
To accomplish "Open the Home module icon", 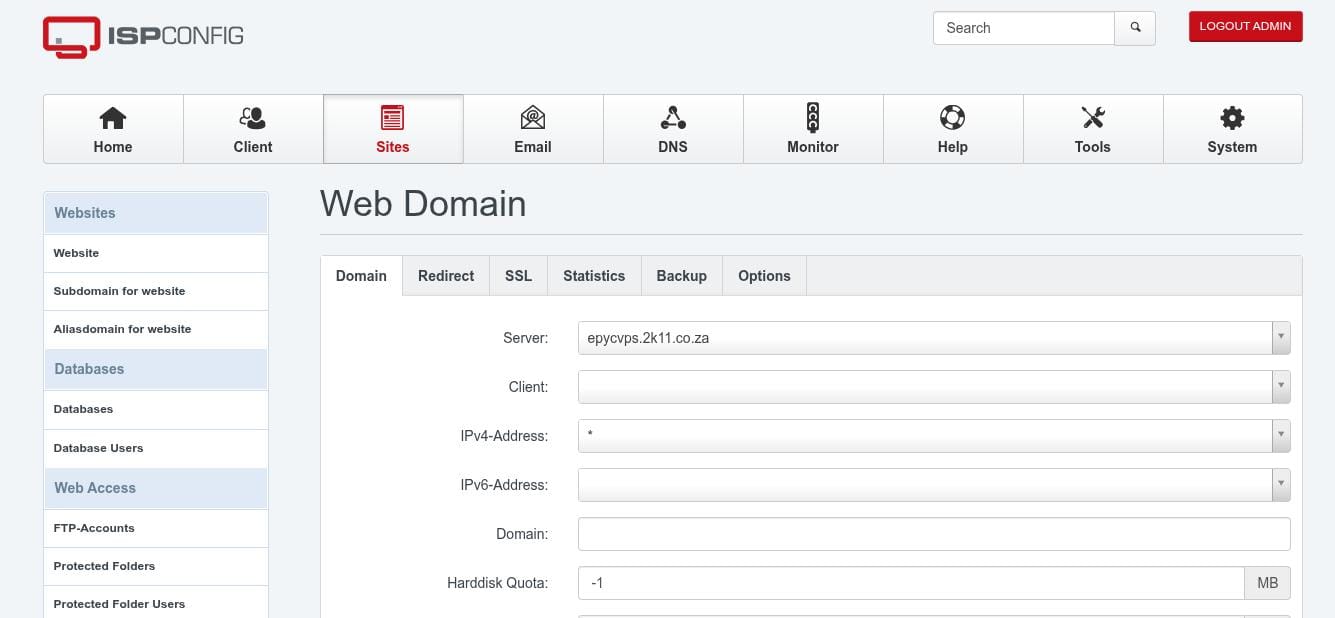I will pos(113,118).
